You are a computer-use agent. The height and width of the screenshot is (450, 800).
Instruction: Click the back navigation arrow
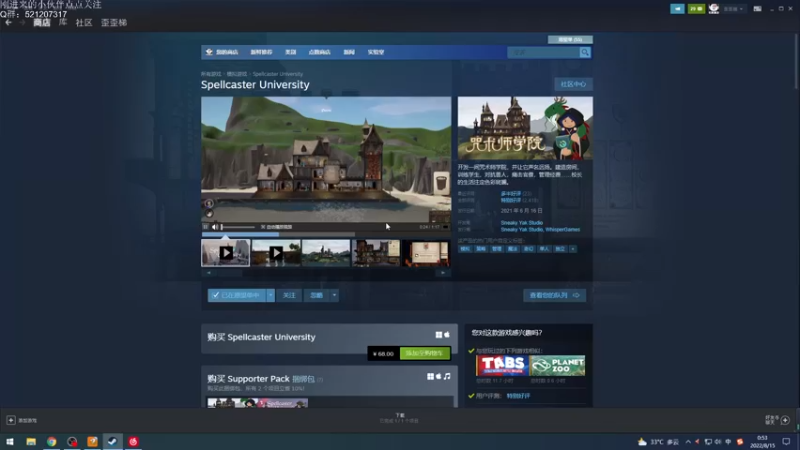pyautogui.click(x=8, y=22)
